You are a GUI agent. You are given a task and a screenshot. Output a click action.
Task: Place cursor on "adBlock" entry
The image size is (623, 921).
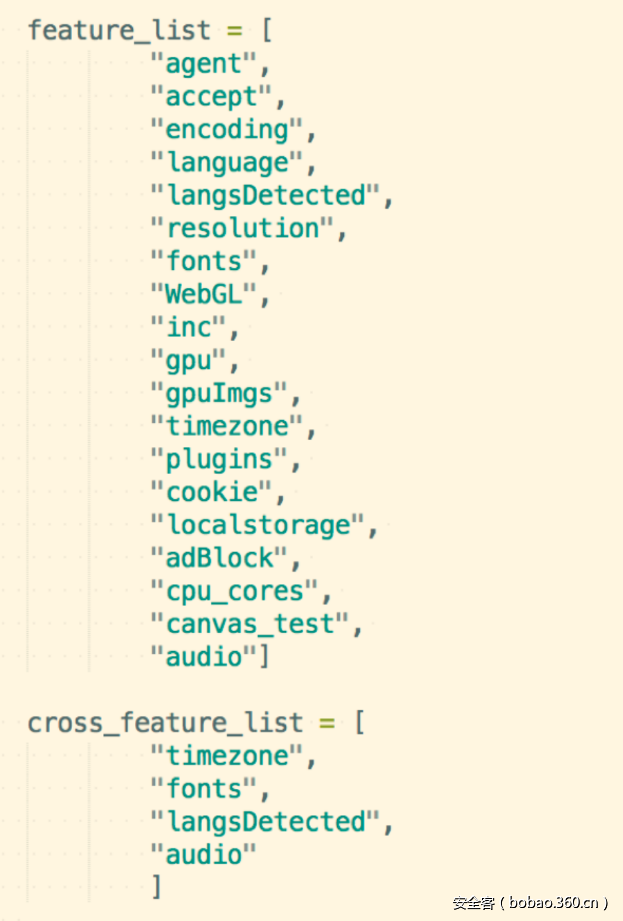tap(219, 558)
